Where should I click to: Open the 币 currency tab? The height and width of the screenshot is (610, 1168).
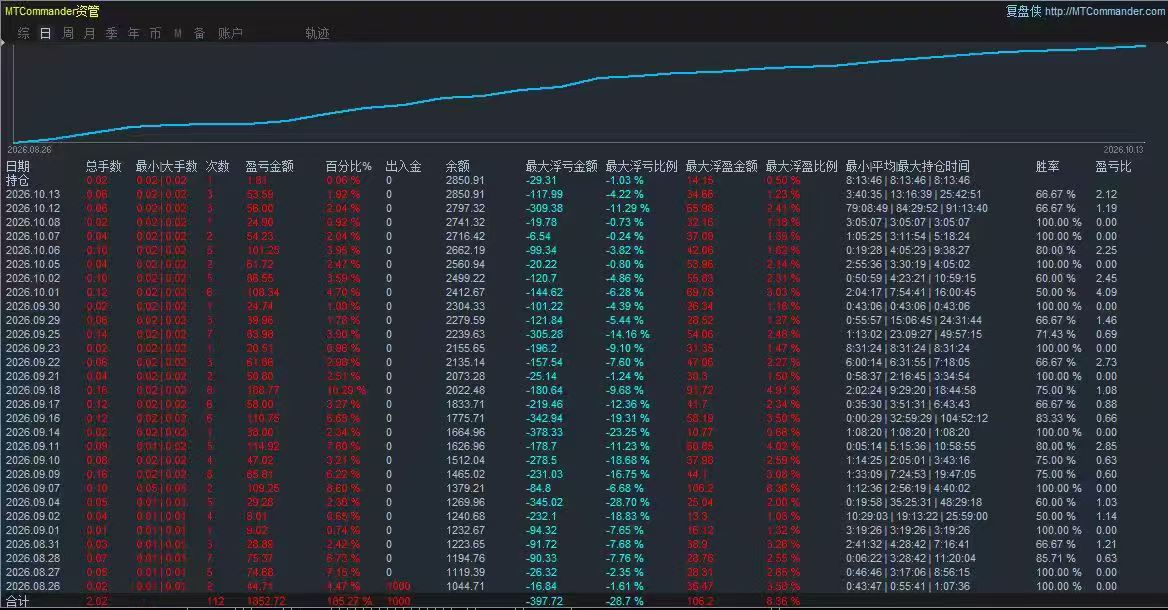(x=155, y=34)
